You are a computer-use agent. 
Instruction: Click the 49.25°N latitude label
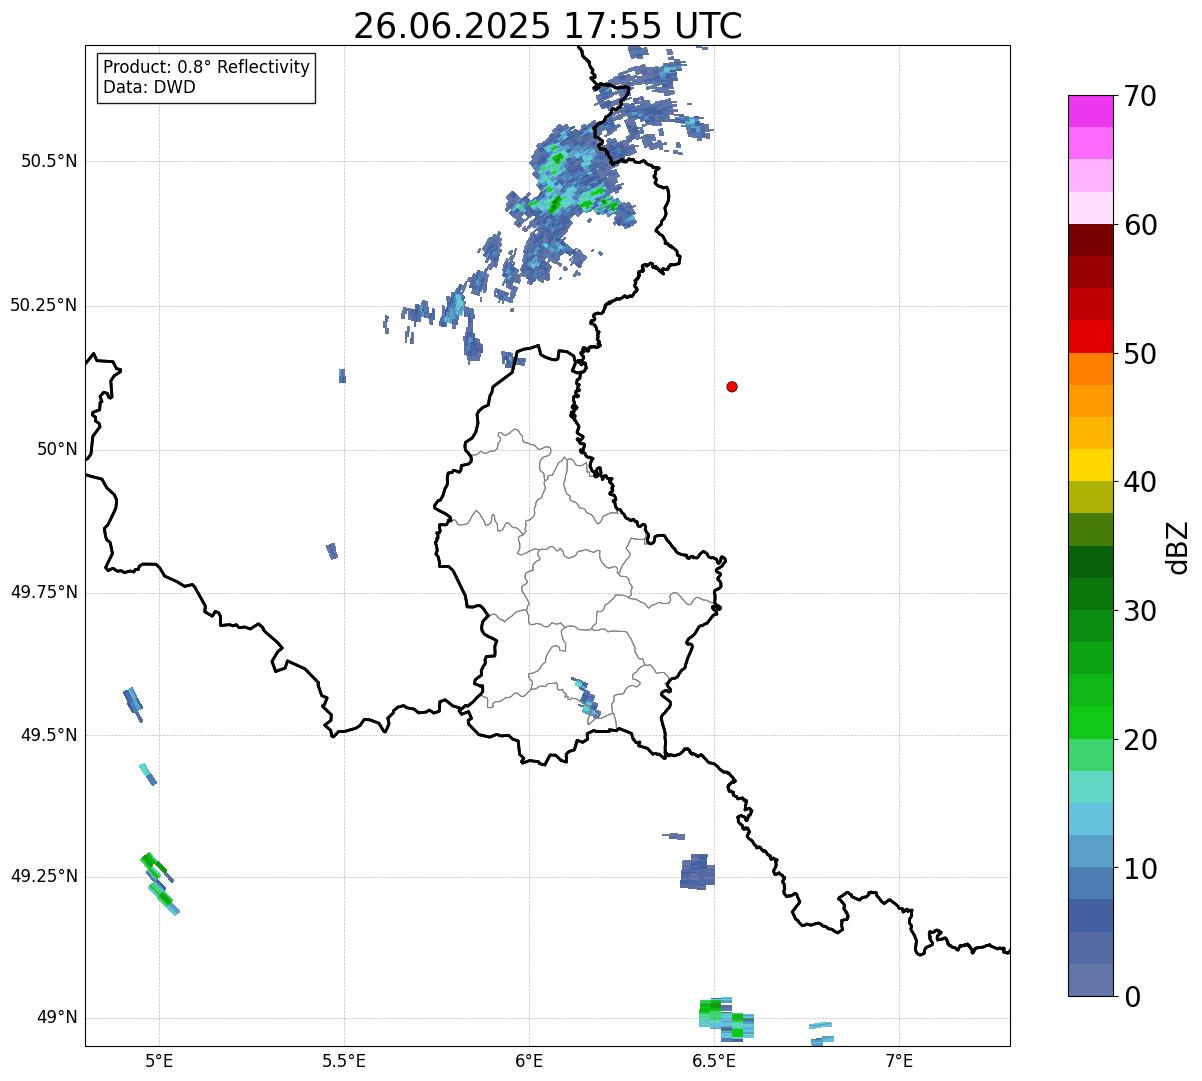point(44,876)
